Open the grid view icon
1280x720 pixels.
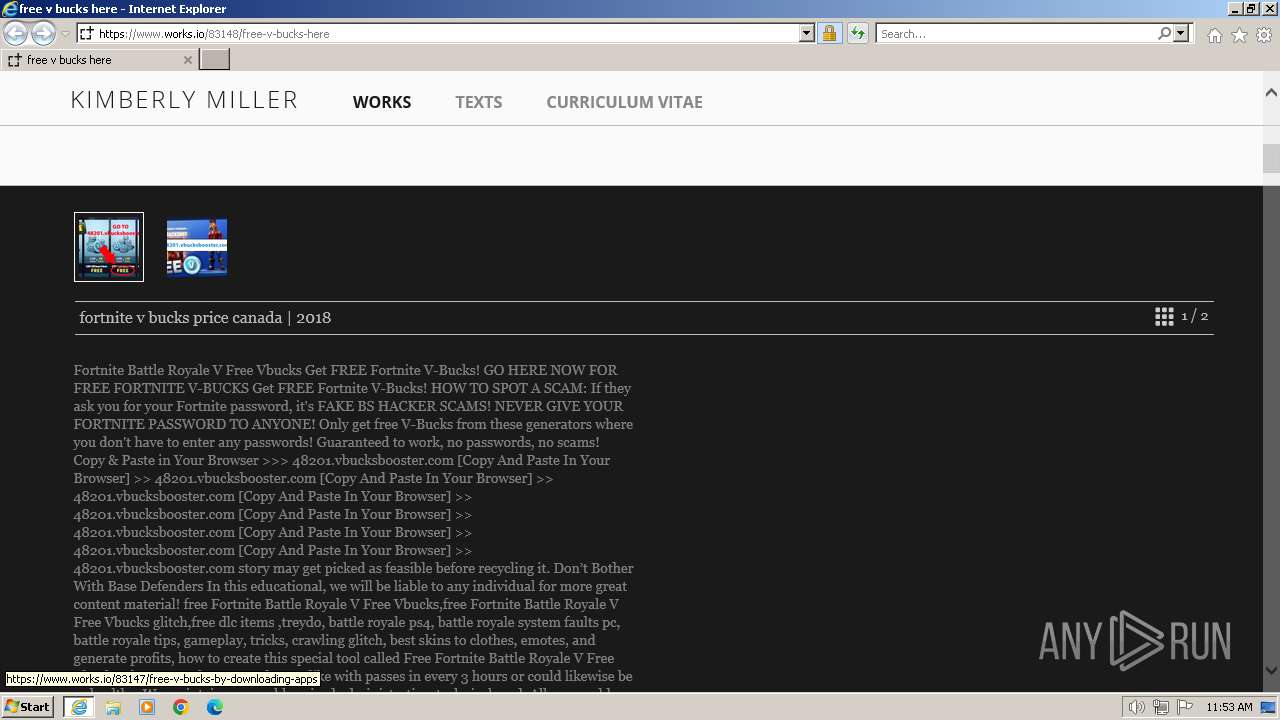point(1164,317)
